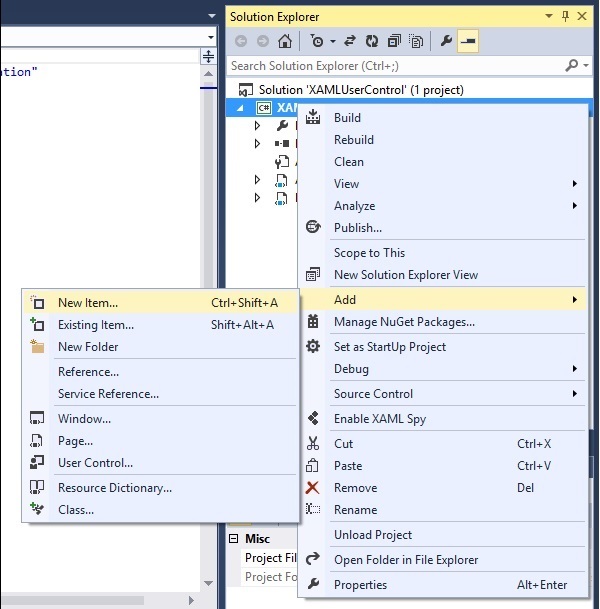Screen dimensions: 600x609
Task: Click Service Reference... in the submenu
Action: (160, 394)
